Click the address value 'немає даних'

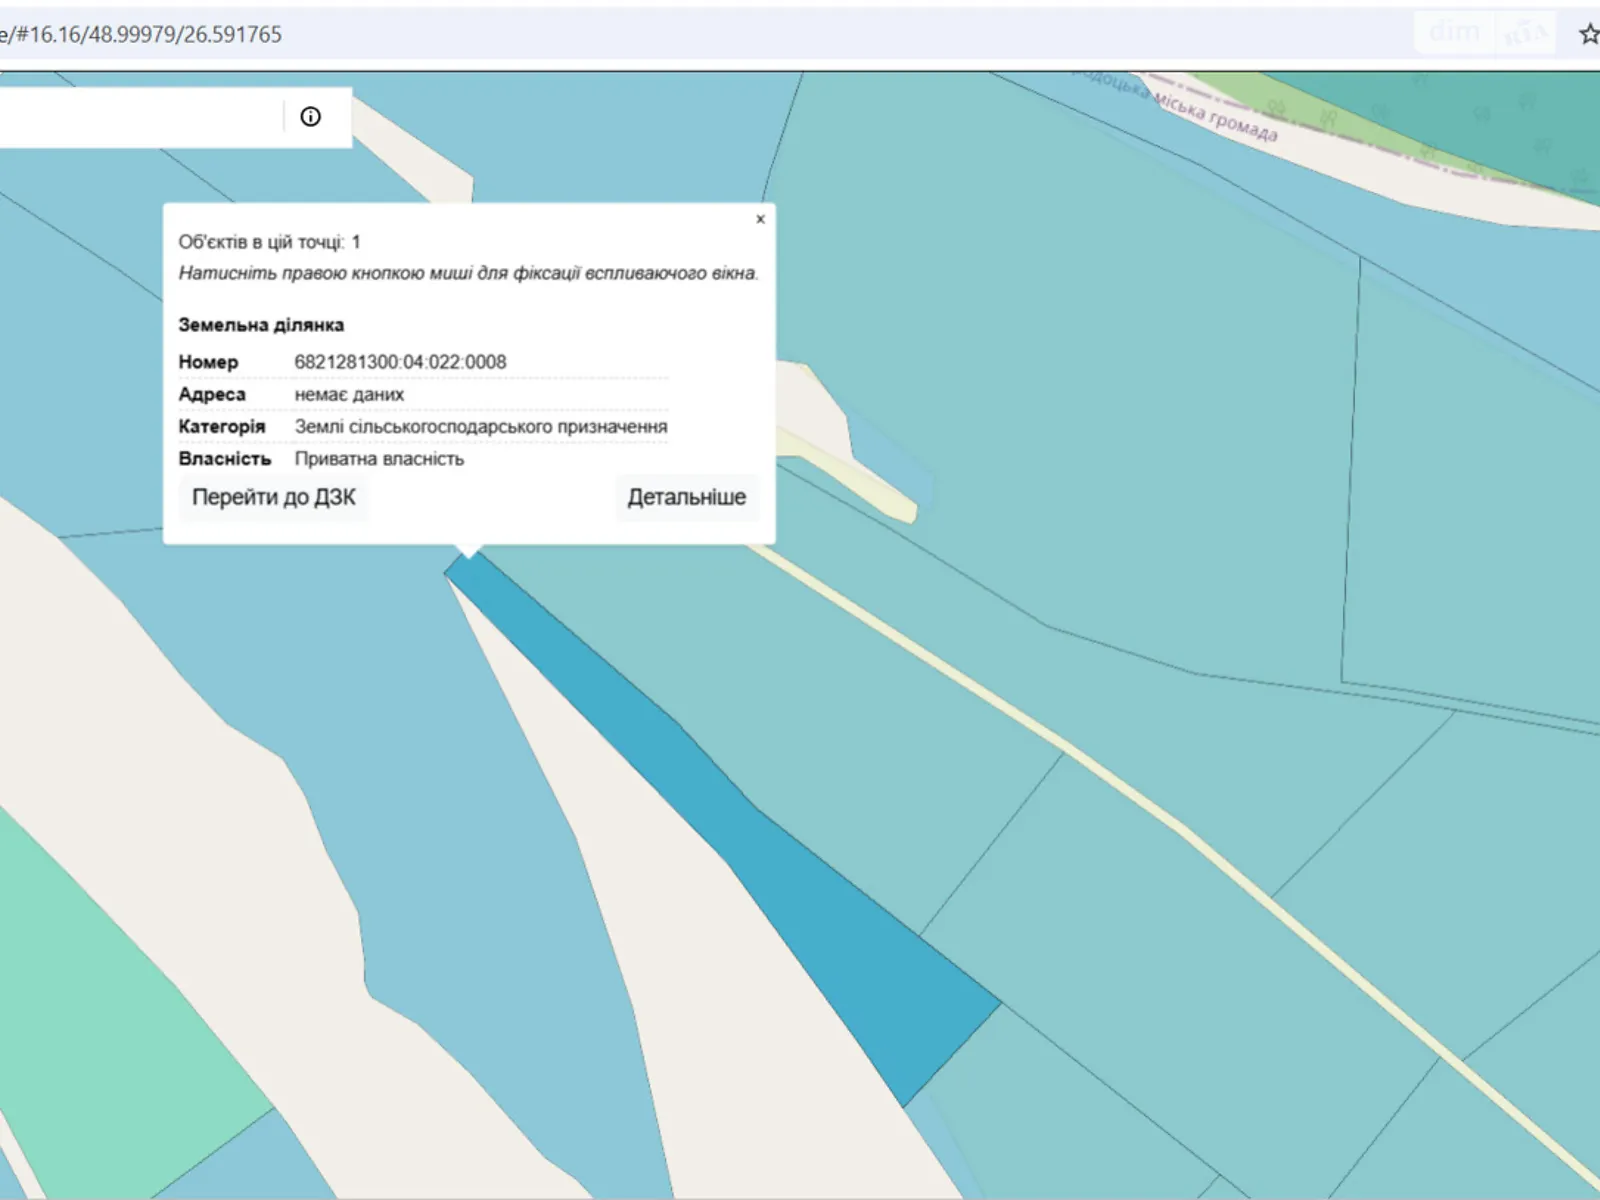point(349,395)
